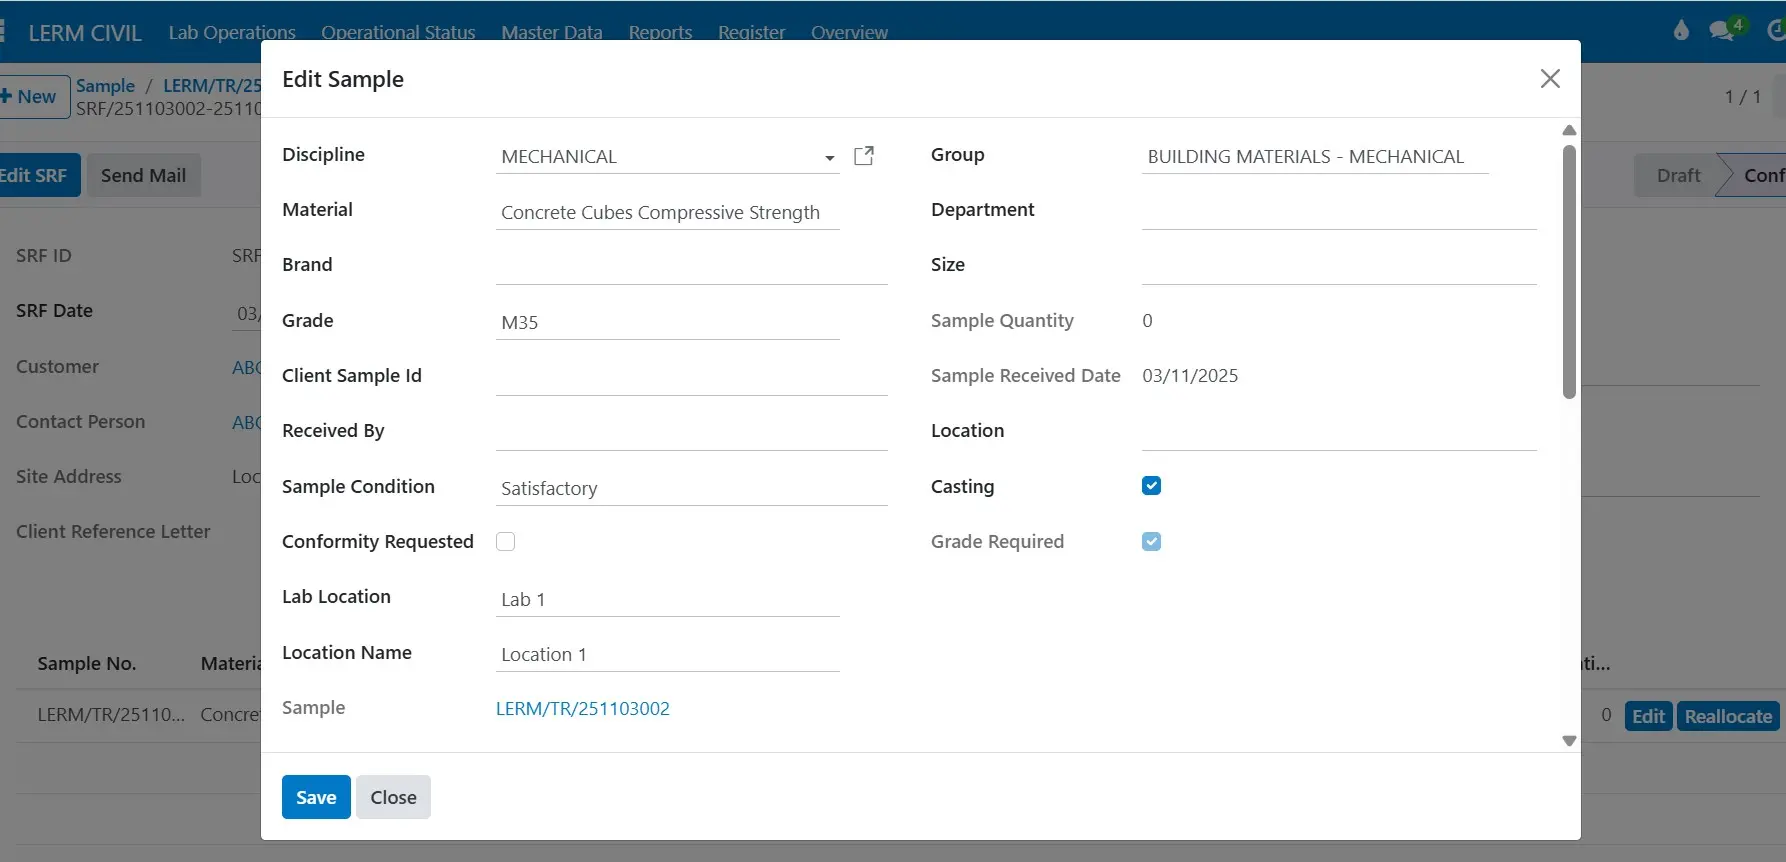The width and height of the screenshot is (1786, 862).
Task: Click the dialog vertical scrollbar thumb
Action: point(1569,270)
